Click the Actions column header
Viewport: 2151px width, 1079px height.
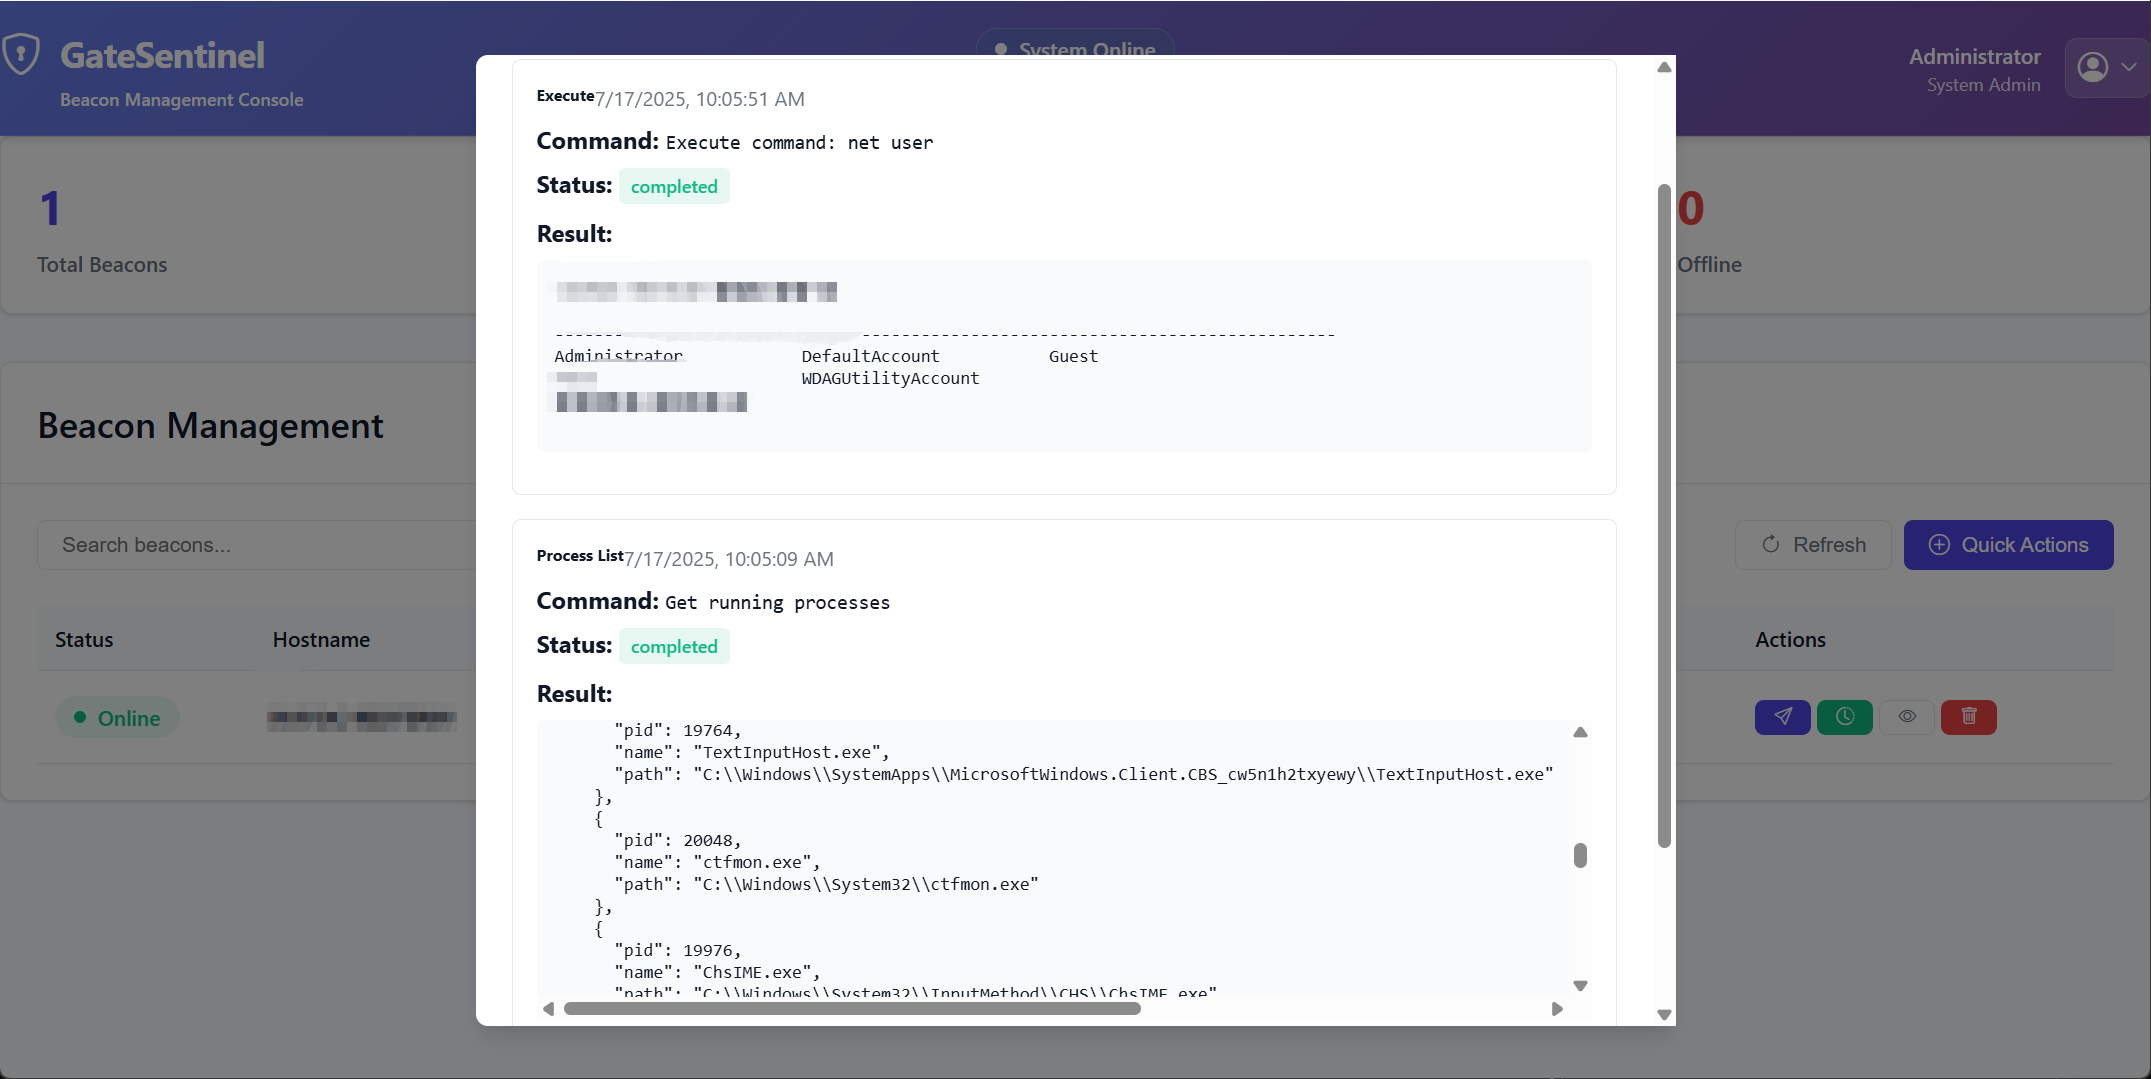1790,640
